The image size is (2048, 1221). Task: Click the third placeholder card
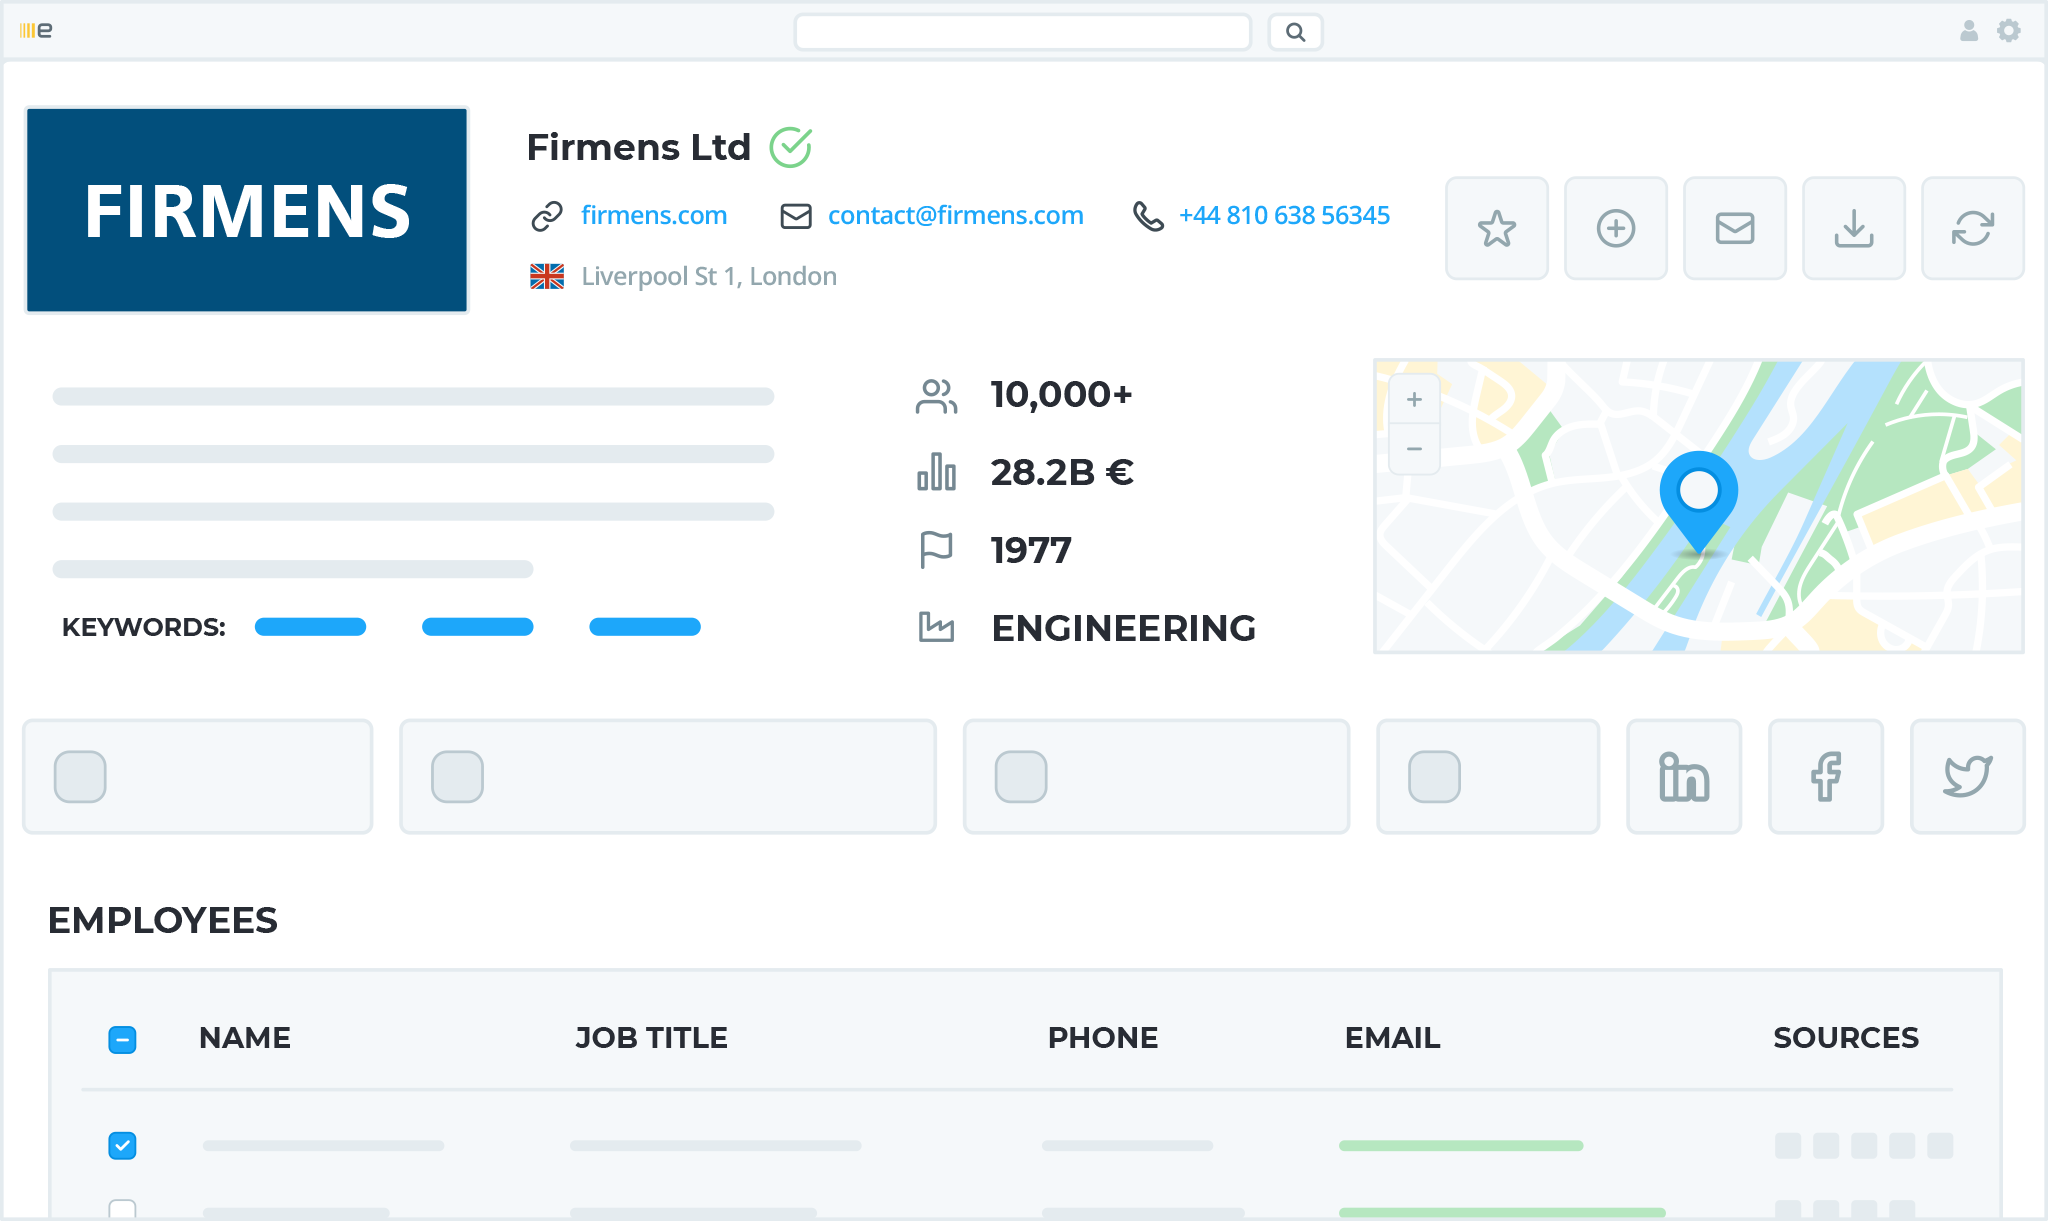click(x=1156, y=777)
